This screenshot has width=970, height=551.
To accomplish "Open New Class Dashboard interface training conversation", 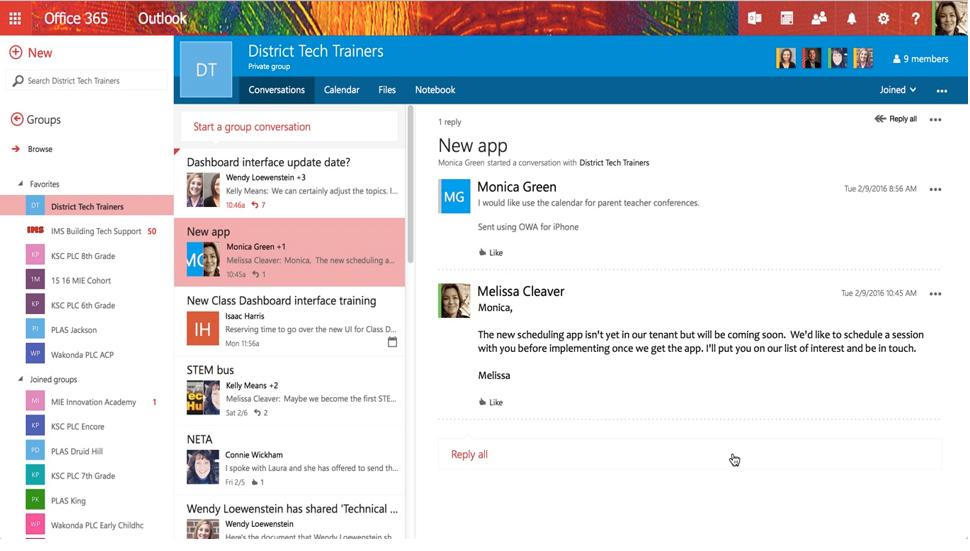I will click(290, 322).
